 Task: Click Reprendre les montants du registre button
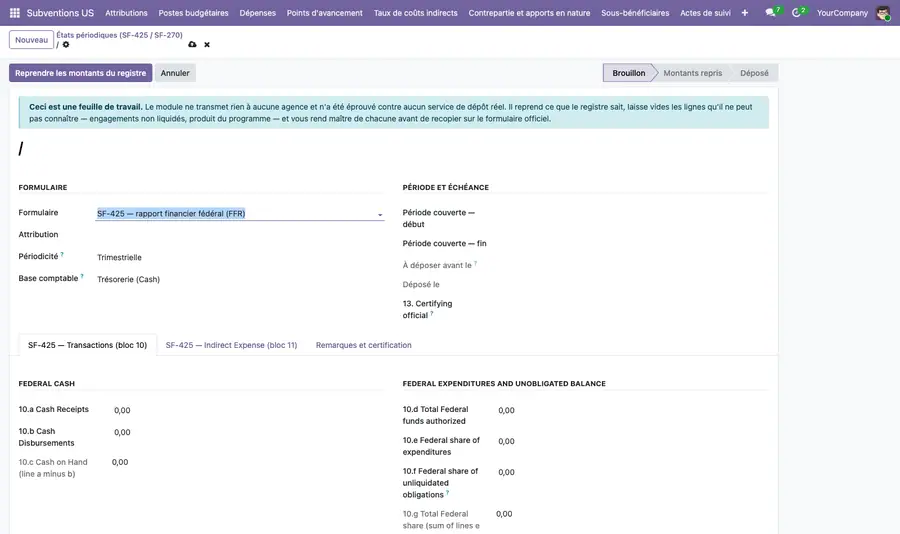pos(80,73)
